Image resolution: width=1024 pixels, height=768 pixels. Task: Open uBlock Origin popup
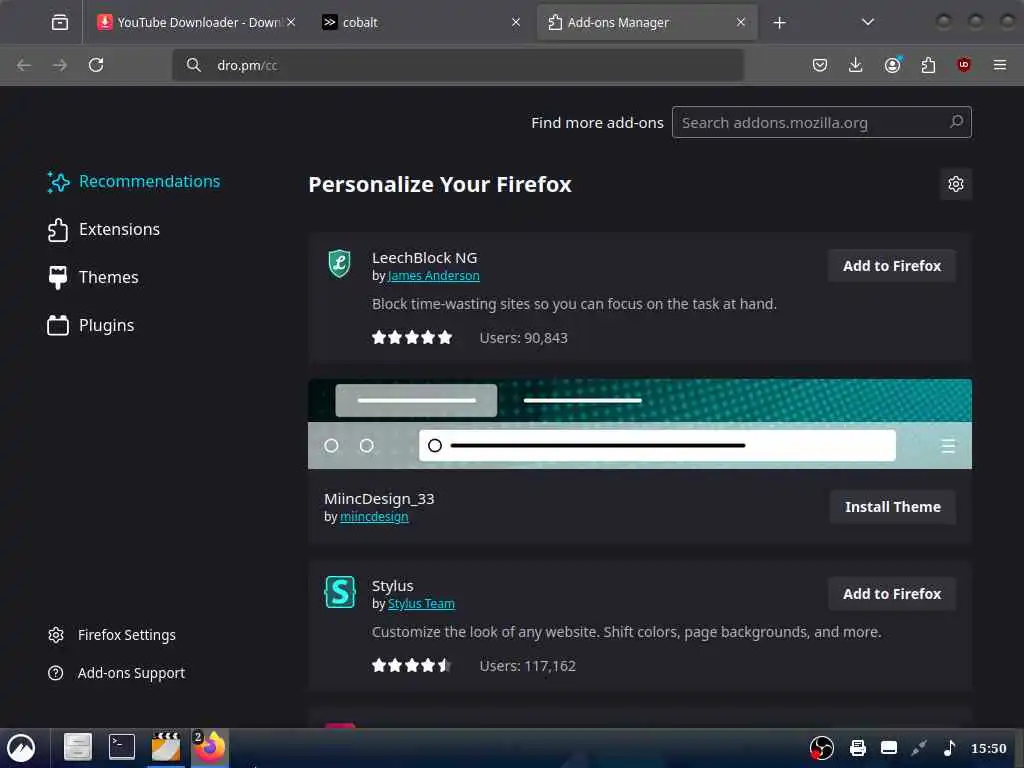[963, 65]
